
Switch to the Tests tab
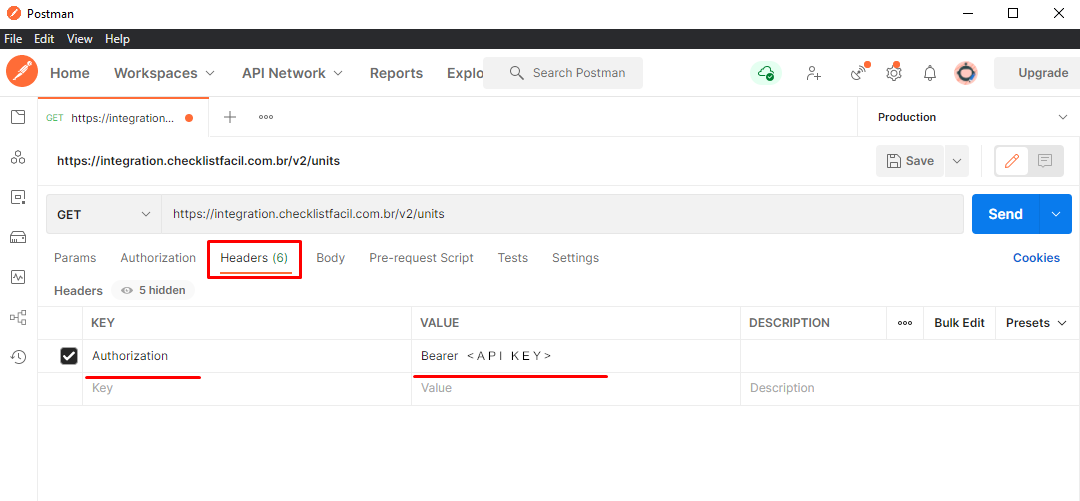(512, 258)
